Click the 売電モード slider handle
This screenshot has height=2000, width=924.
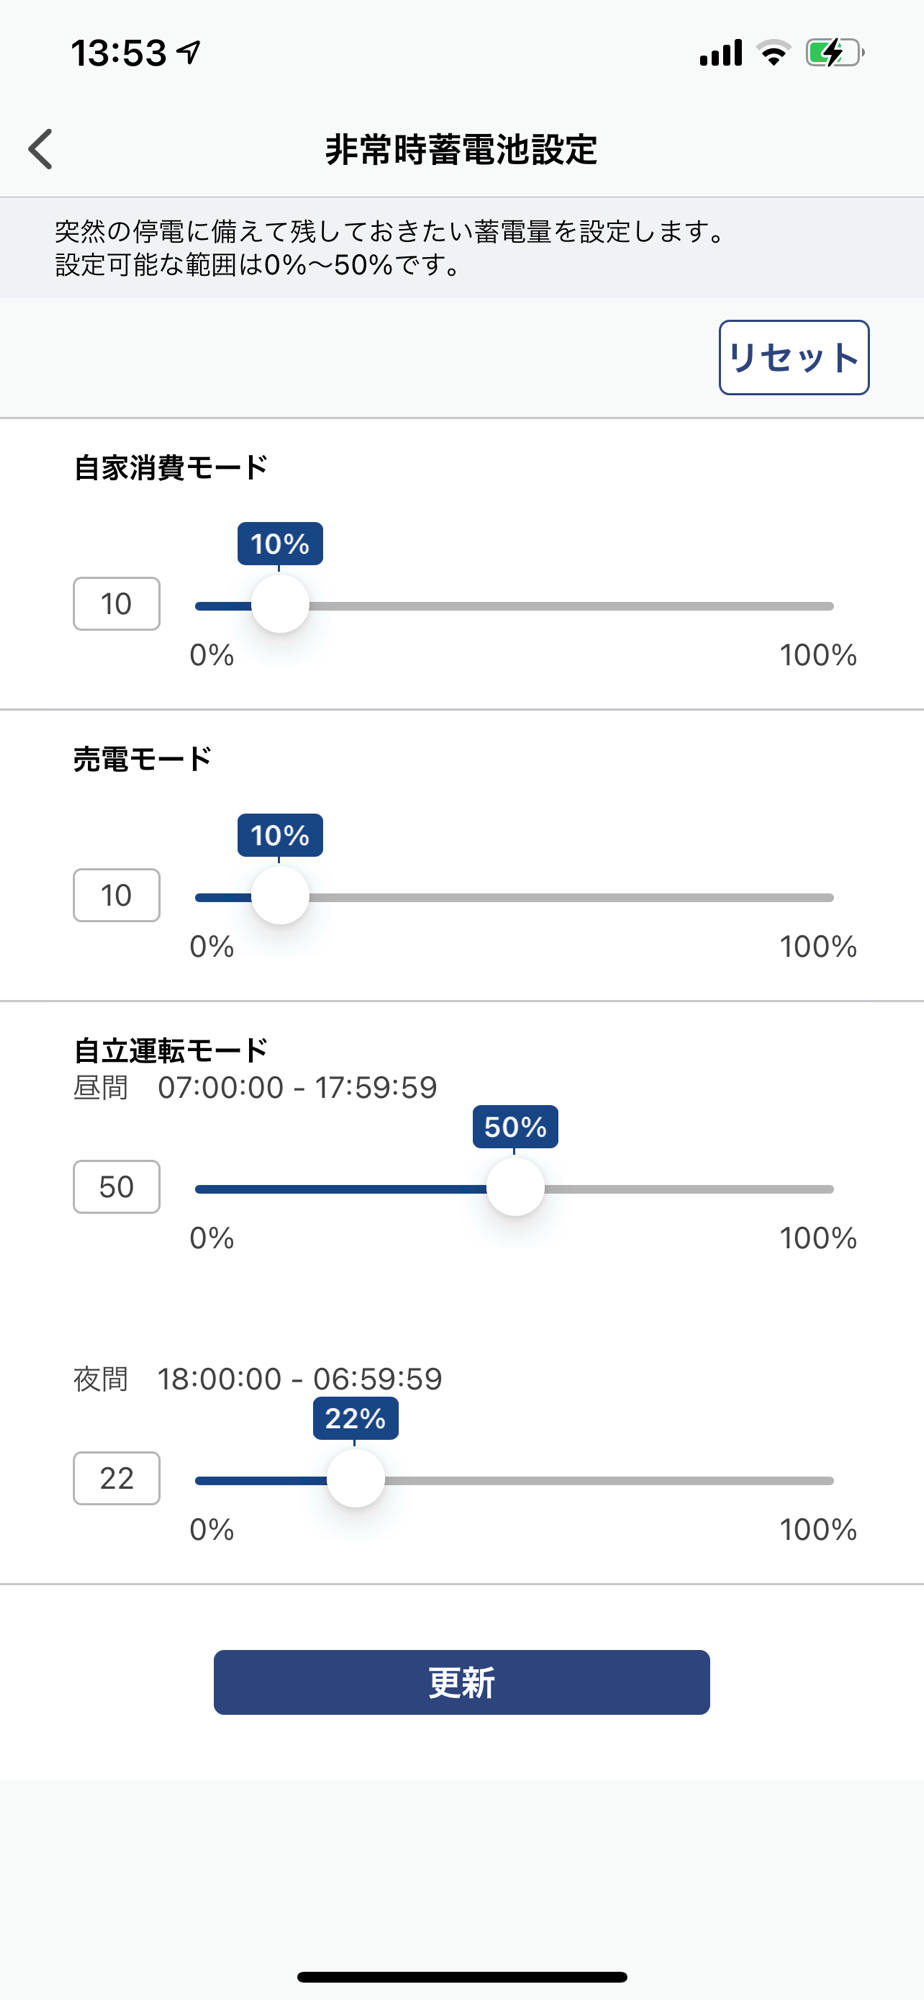coord(280,896)
